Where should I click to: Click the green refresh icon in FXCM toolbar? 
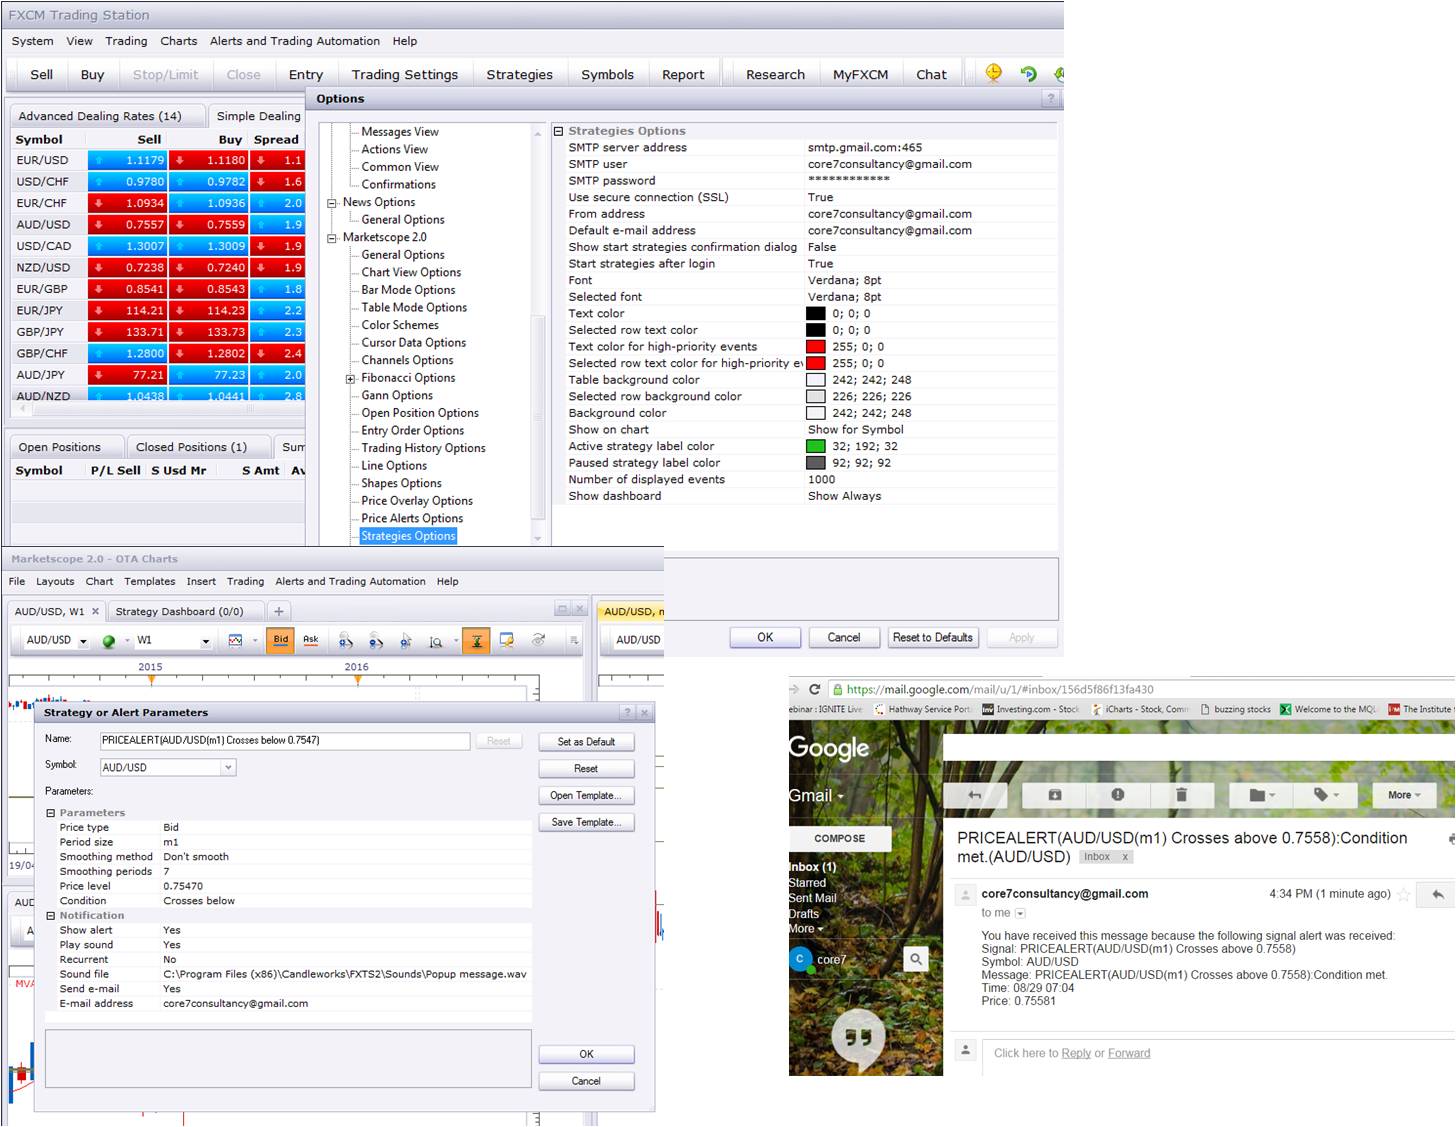coord(1028,73)
